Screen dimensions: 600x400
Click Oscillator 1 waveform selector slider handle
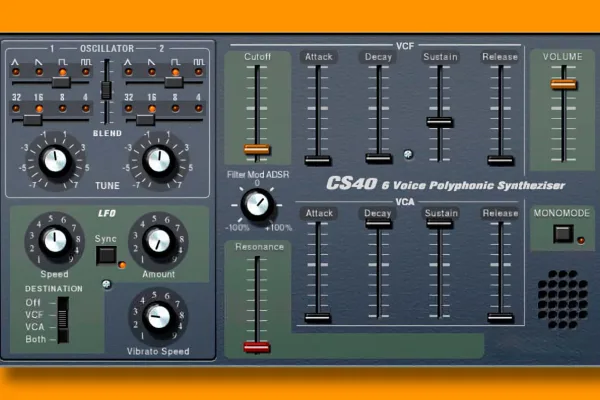point(61,82)
